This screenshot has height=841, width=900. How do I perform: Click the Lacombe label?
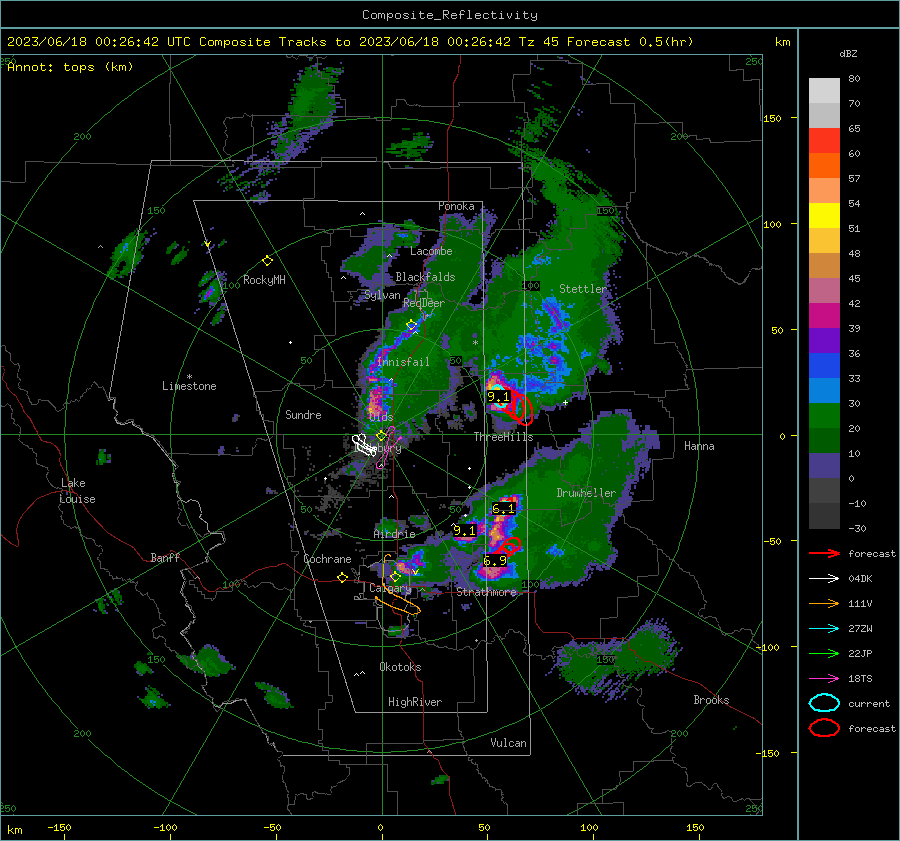click(431, 251)
